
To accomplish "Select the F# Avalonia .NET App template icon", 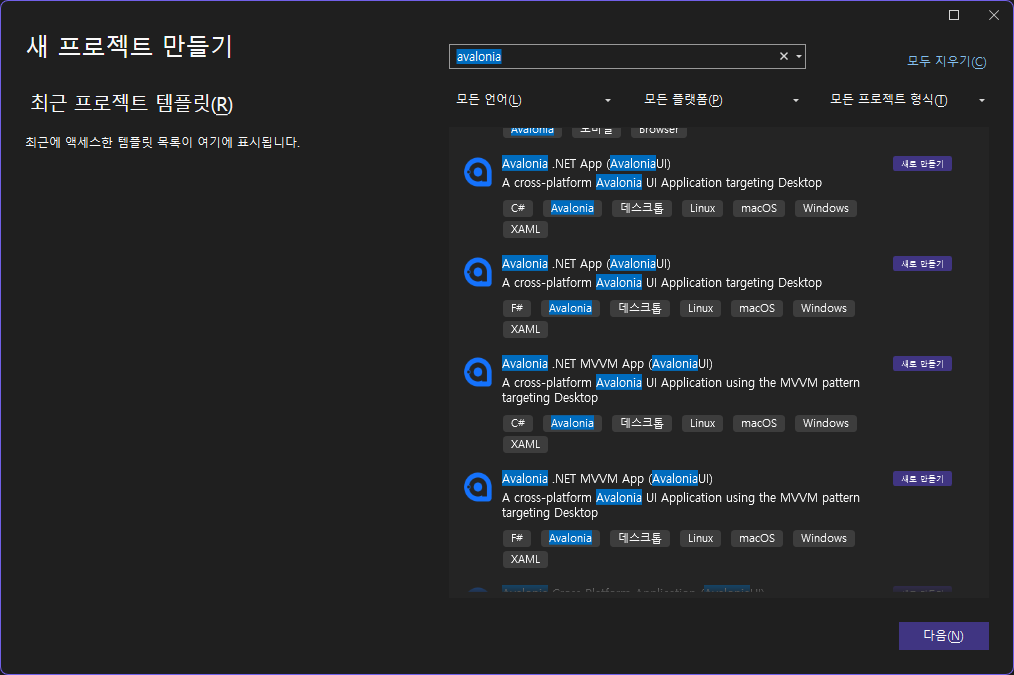I will [x=478, y=272].
